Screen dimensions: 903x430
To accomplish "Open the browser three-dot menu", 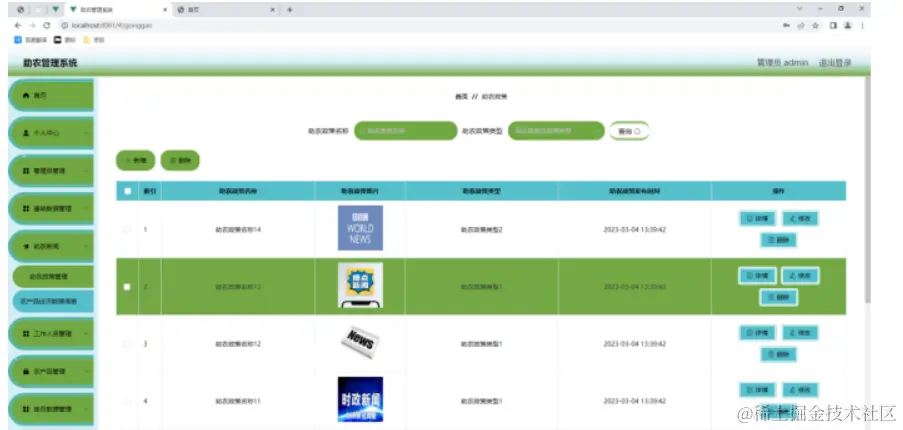I will click(862, 26).
